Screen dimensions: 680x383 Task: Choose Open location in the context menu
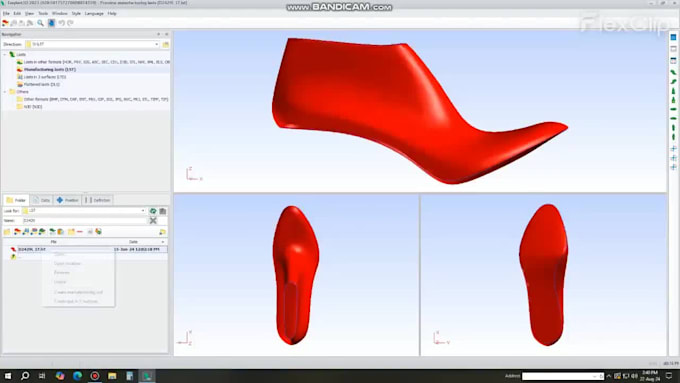(68, 263)
